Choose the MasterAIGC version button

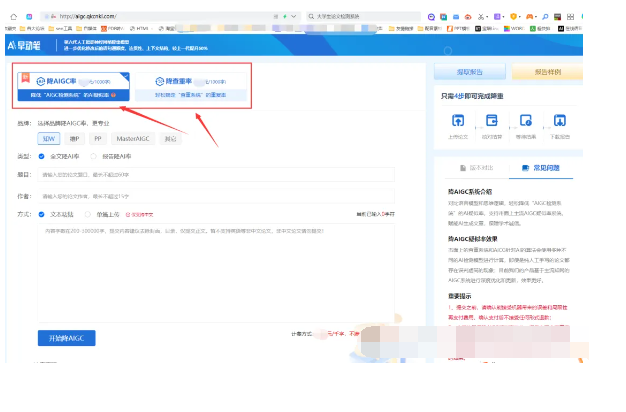(x=133, y=139)
